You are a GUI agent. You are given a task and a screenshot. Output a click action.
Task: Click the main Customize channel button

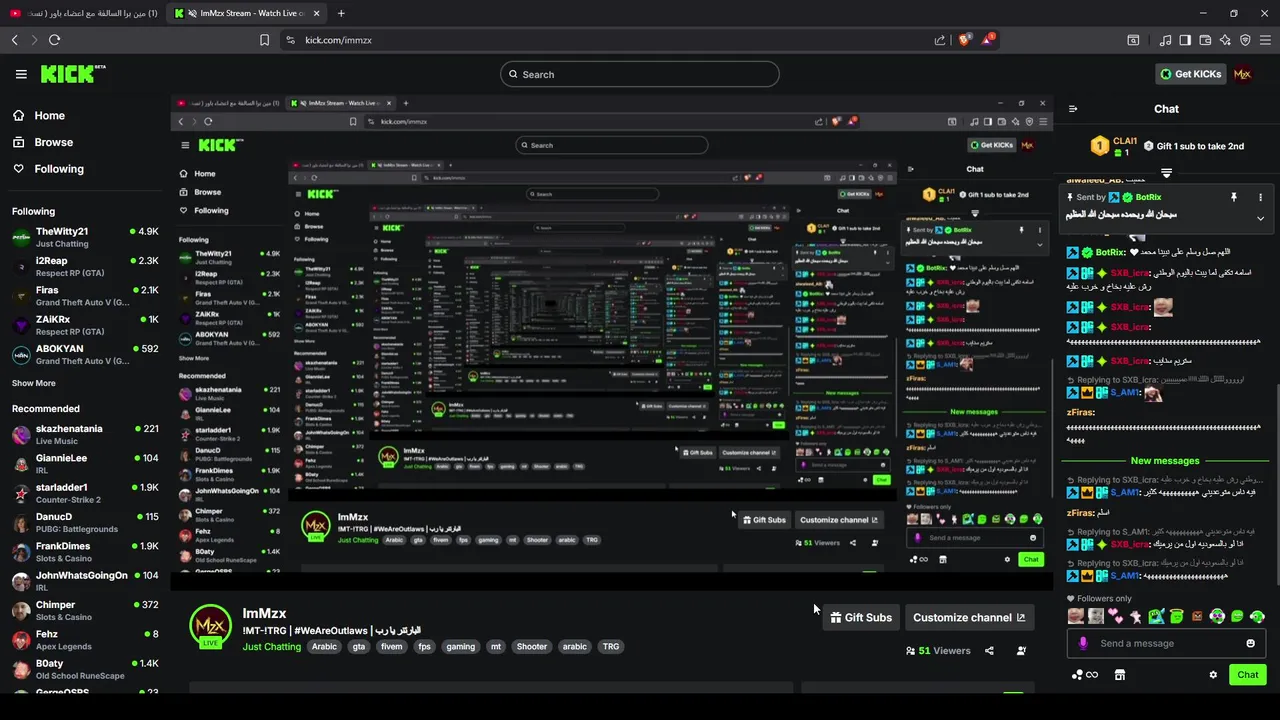[969, 617]
